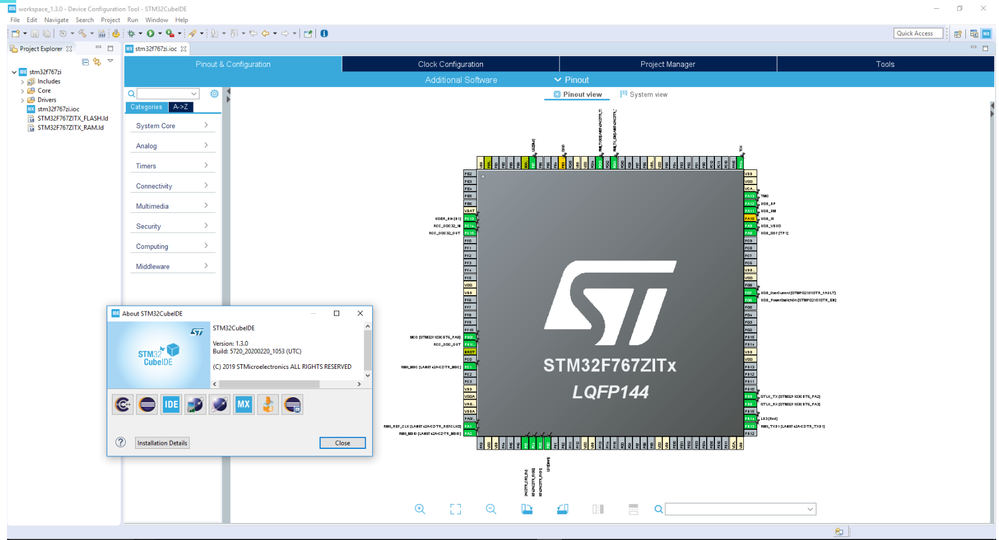Screen dimensions: 999x540
Task: Click Installation Details button
Action: click(162, 443)
